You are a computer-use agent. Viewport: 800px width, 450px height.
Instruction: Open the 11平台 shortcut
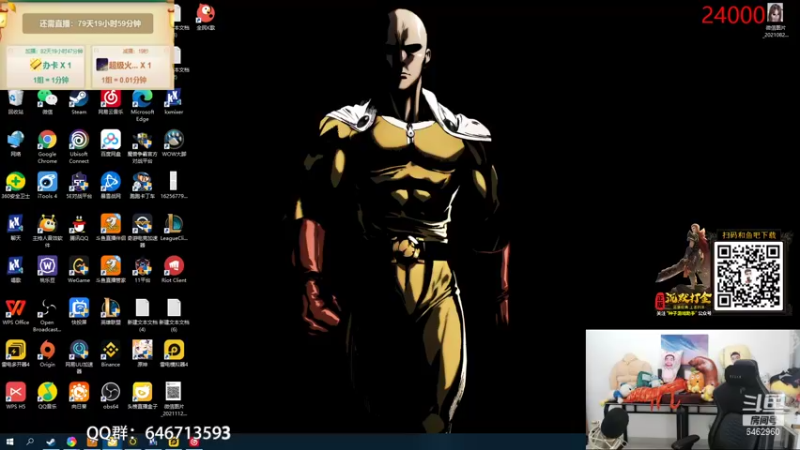click(142, 269)
